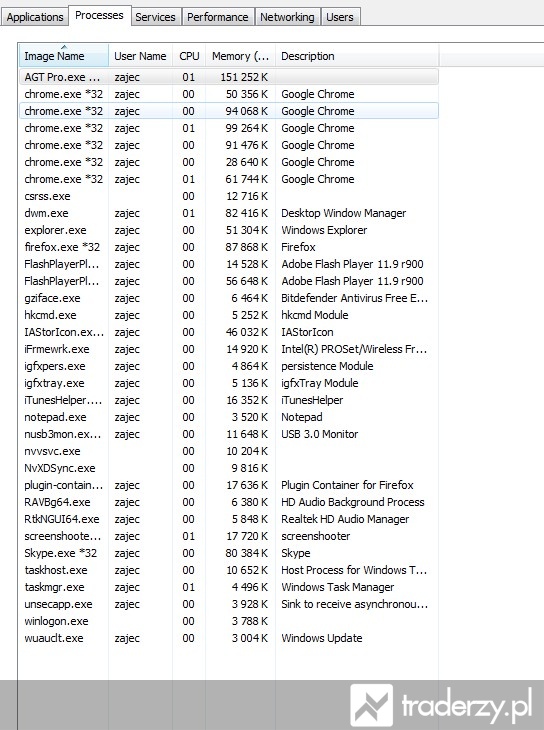Click the HD Audio Background Process description

tap(353, 502)
